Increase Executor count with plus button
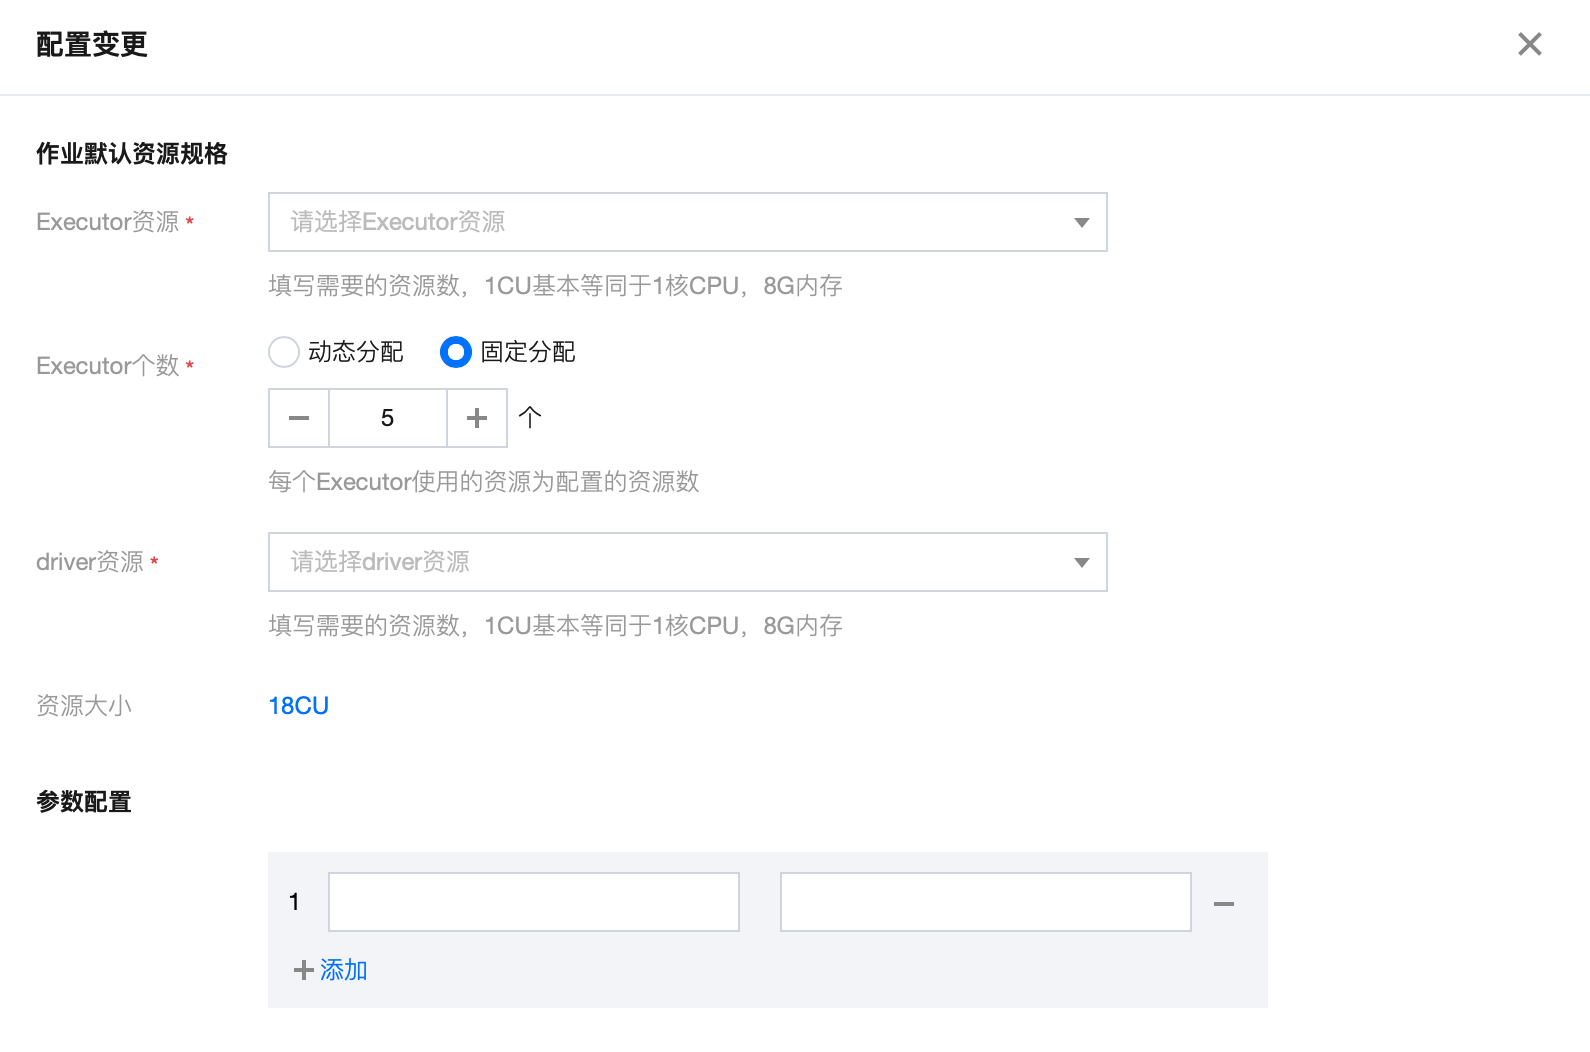The width and height of the screenshot is (1590, 1052). [x=477, y=418]
